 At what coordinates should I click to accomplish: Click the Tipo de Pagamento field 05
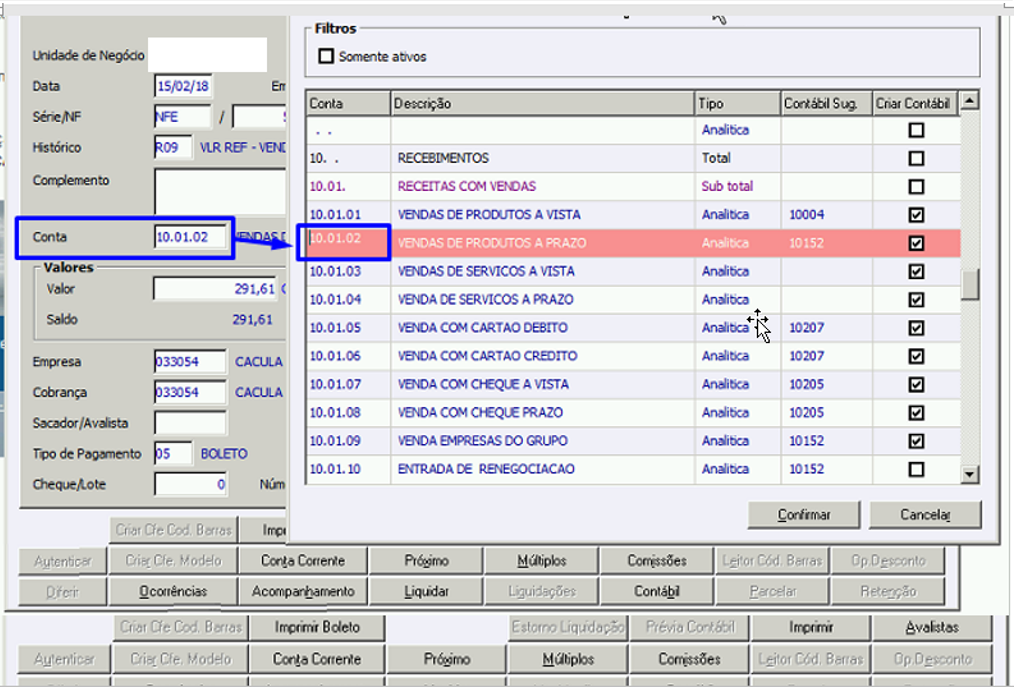point(173,454)
